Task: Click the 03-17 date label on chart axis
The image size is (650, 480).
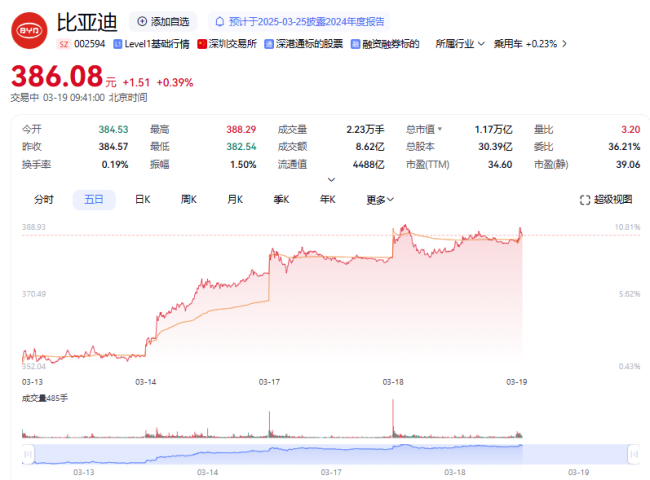Action: pyautogui.click(x=269, y=382)
